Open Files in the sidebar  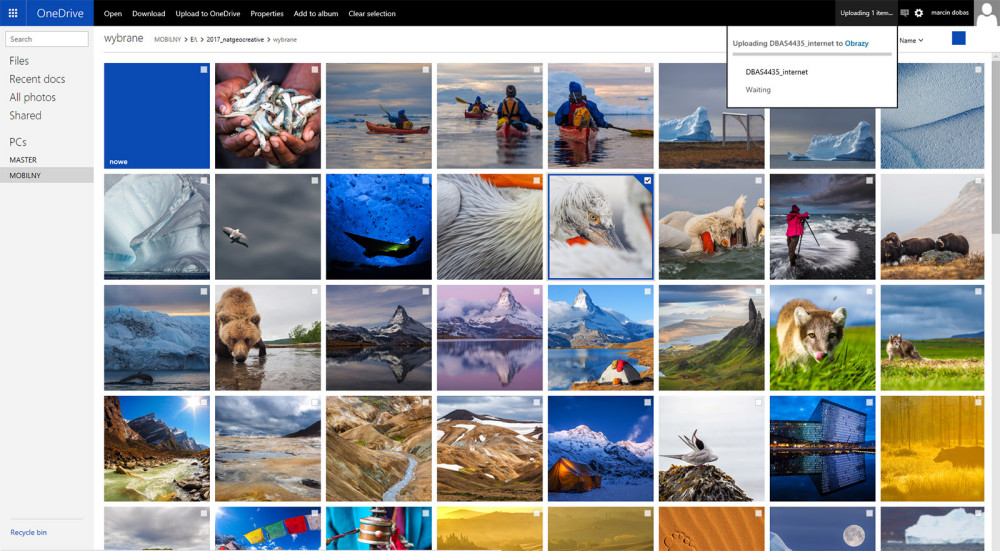point(19,61)
